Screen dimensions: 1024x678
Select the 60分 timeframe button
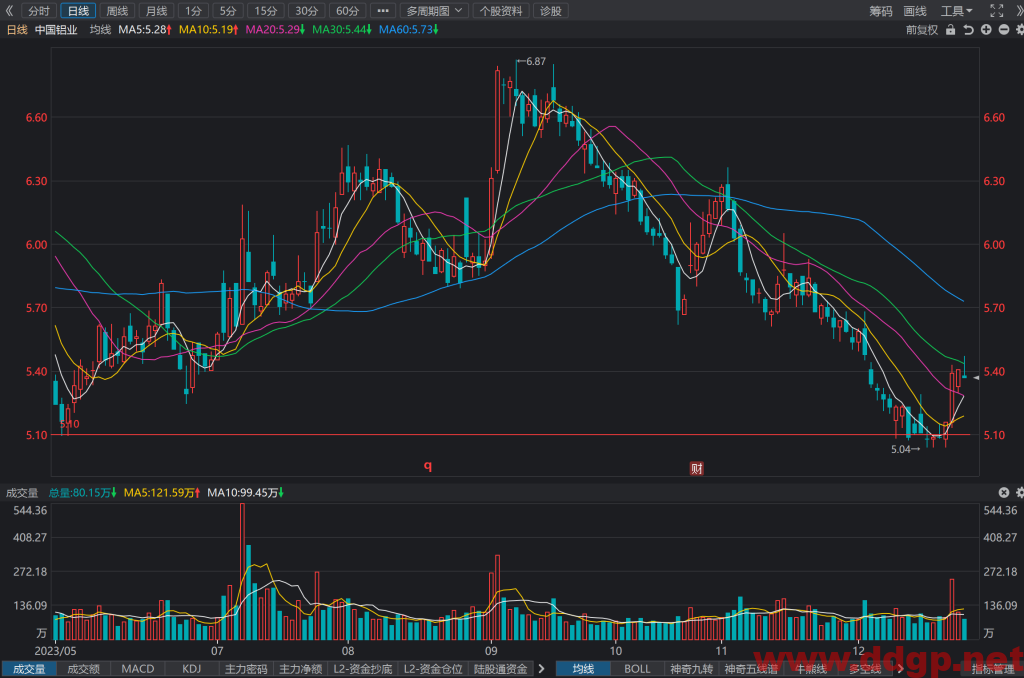point(347,10)
